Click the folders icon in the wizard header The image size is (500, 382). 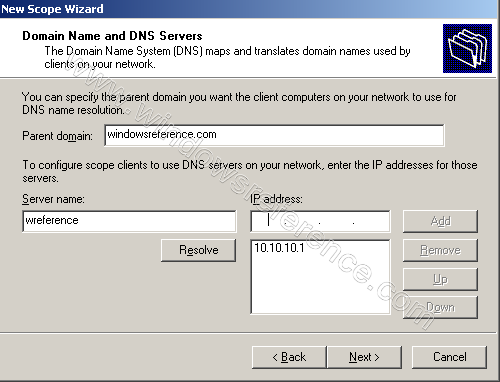[467, 48]
